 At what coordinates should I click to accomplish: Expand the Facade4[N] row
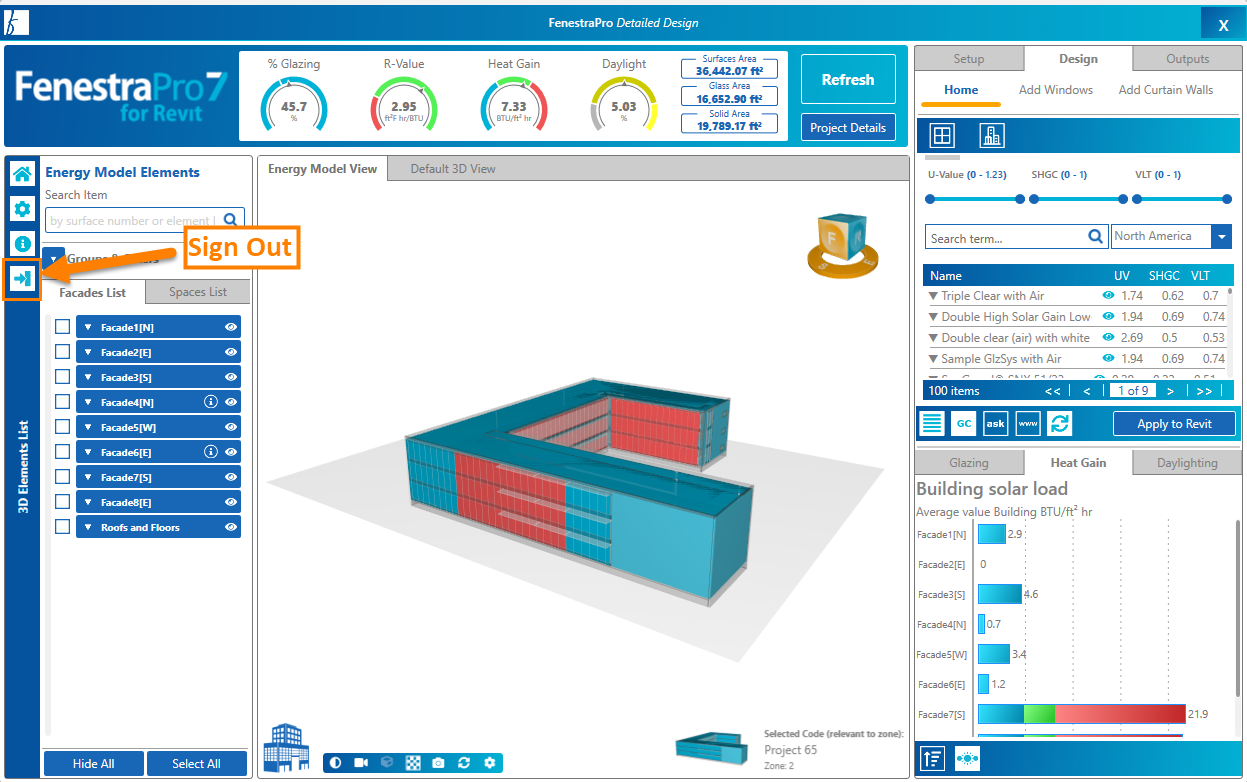pos(88,402)
